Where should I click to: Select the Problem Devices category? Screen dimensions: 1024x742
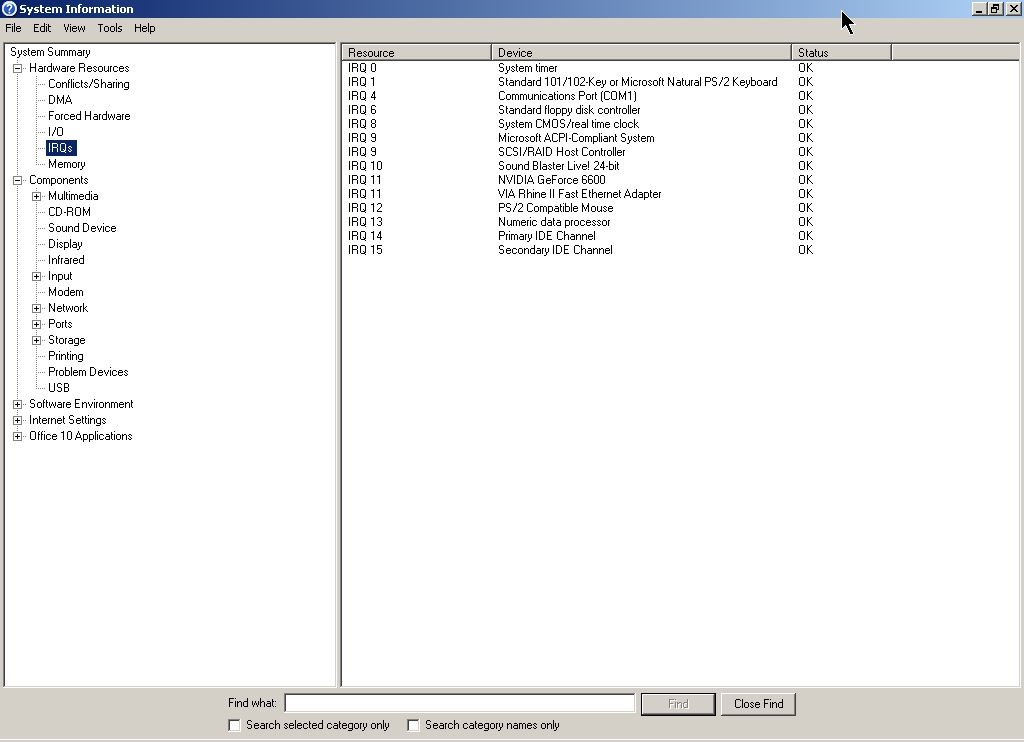pos(88,372)
